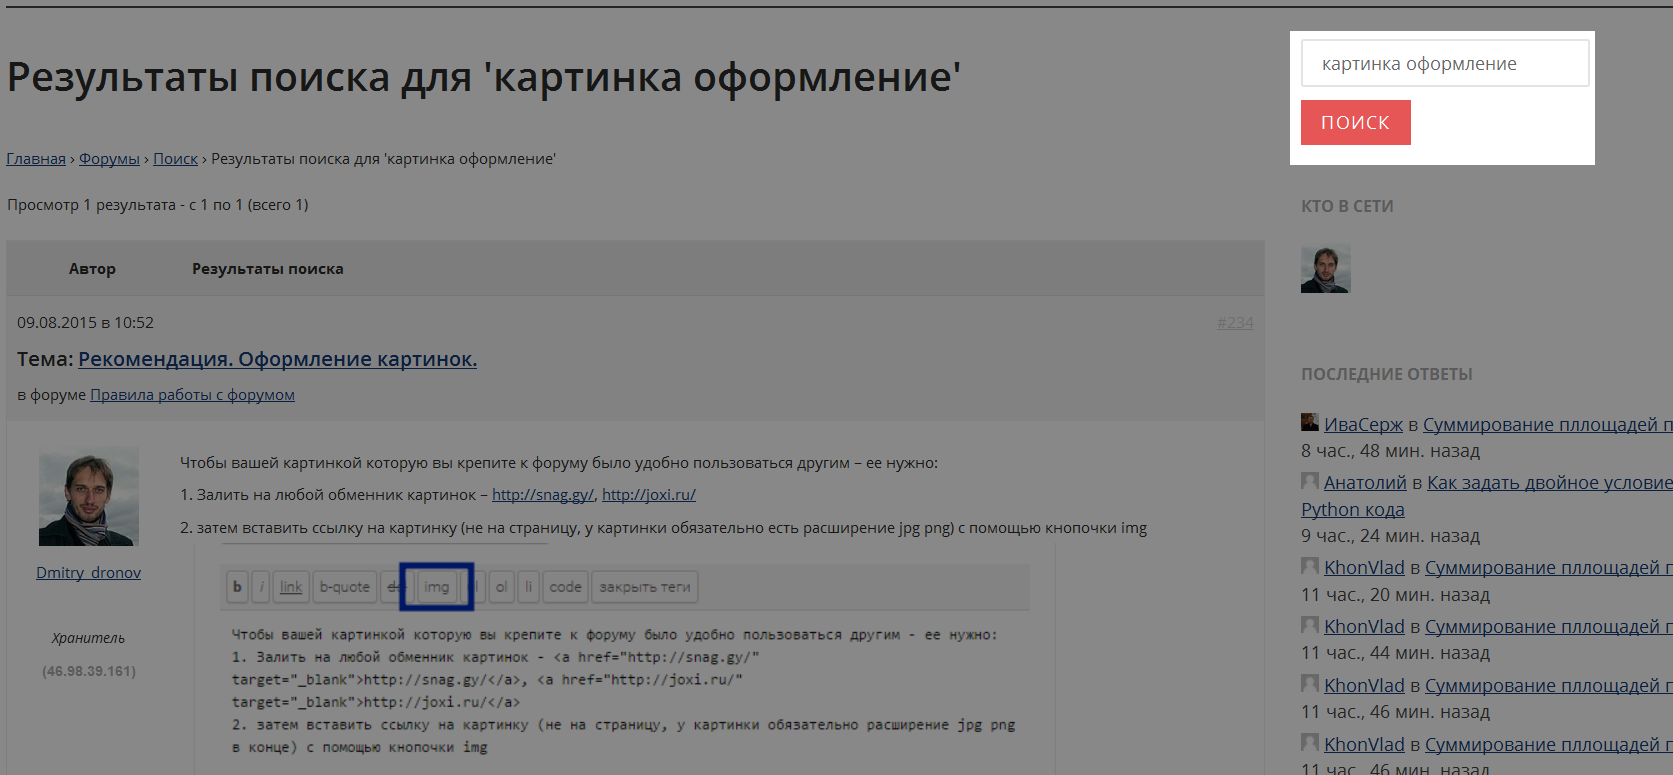Open 'Суммирование площадей' in the 11 час., 20 мин. reply
The image size is (1673, 775).
[1549, 568]
